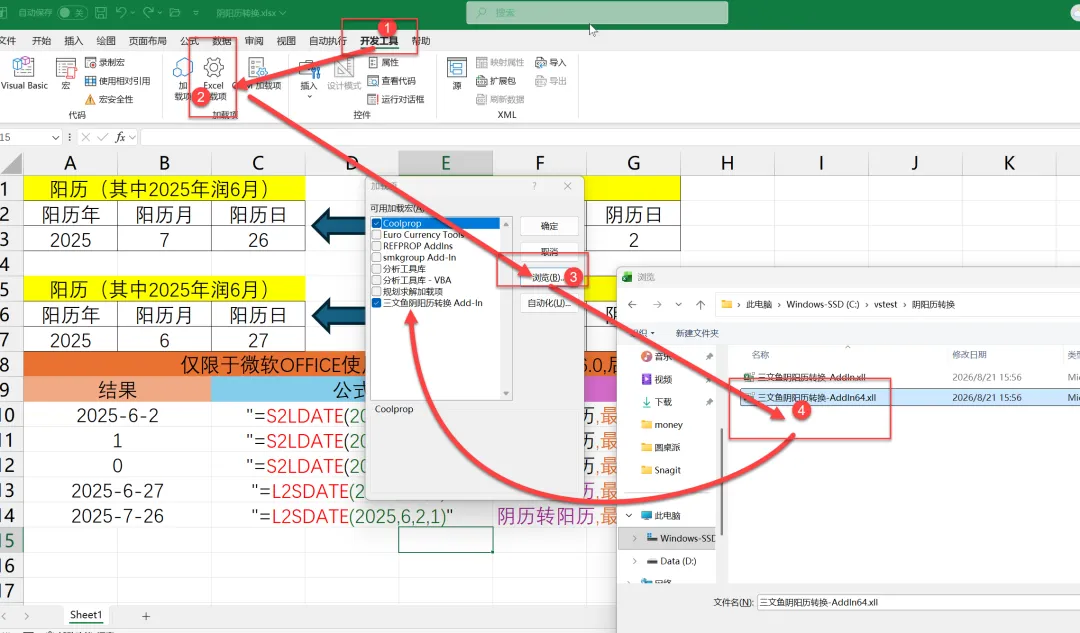1080x633 pixels.
Task: Open the 视图 ribbon tab
Action: [x=286, y=41]
